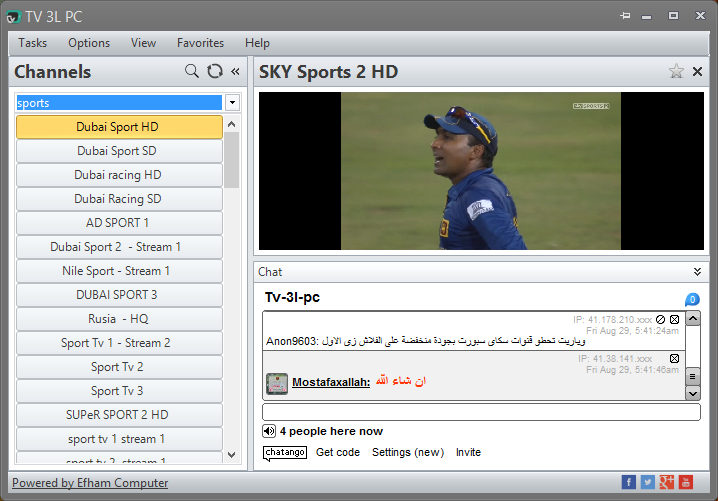The height and width of the screenshot is (501, 718).
Task: Select Sport Tv 2 channel
Action: pos(119,367)
